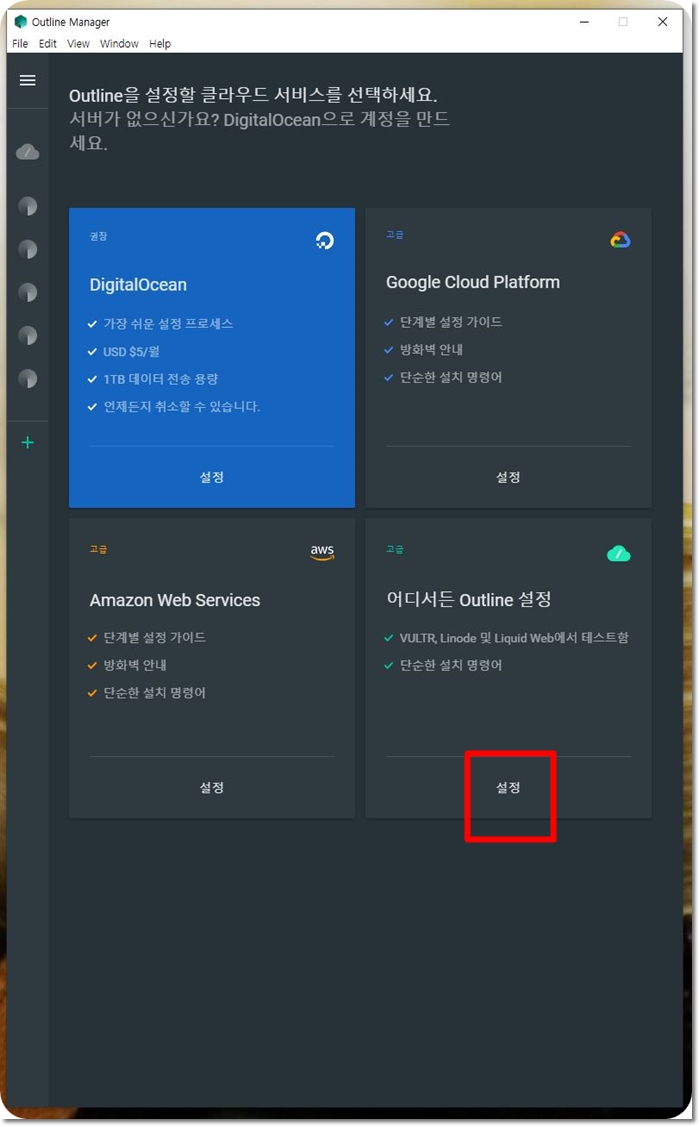Viewport: 700px width, 1127px height.
Task: Click 단계별 설정 가이드 under Amazon Web Services
Action: point(155,637)
